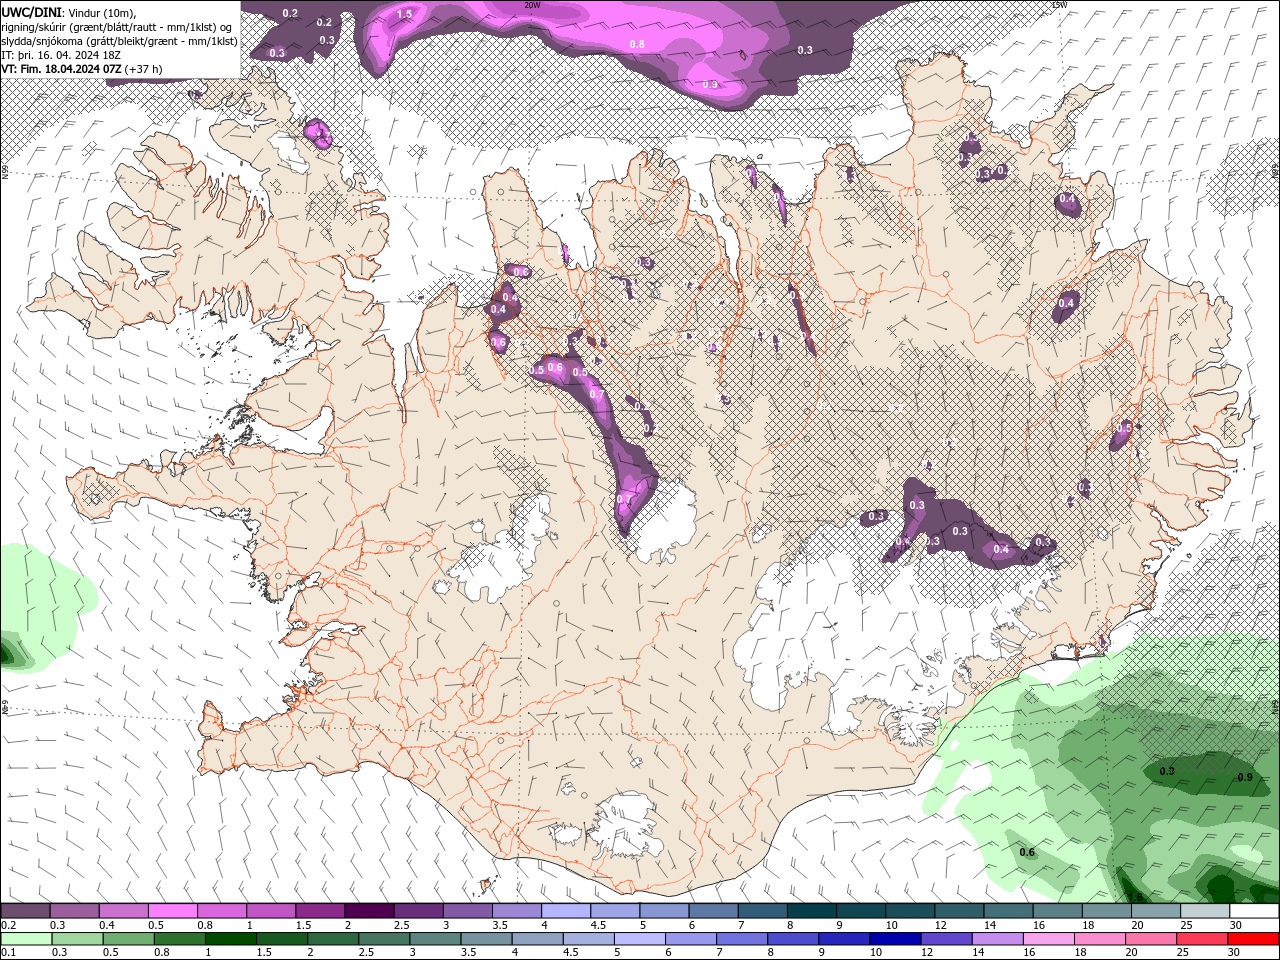Image resolution: width=1280 pixels, height=960 pixels.
Task: Click rain legend label '0.1'
Action: (9, 952)
